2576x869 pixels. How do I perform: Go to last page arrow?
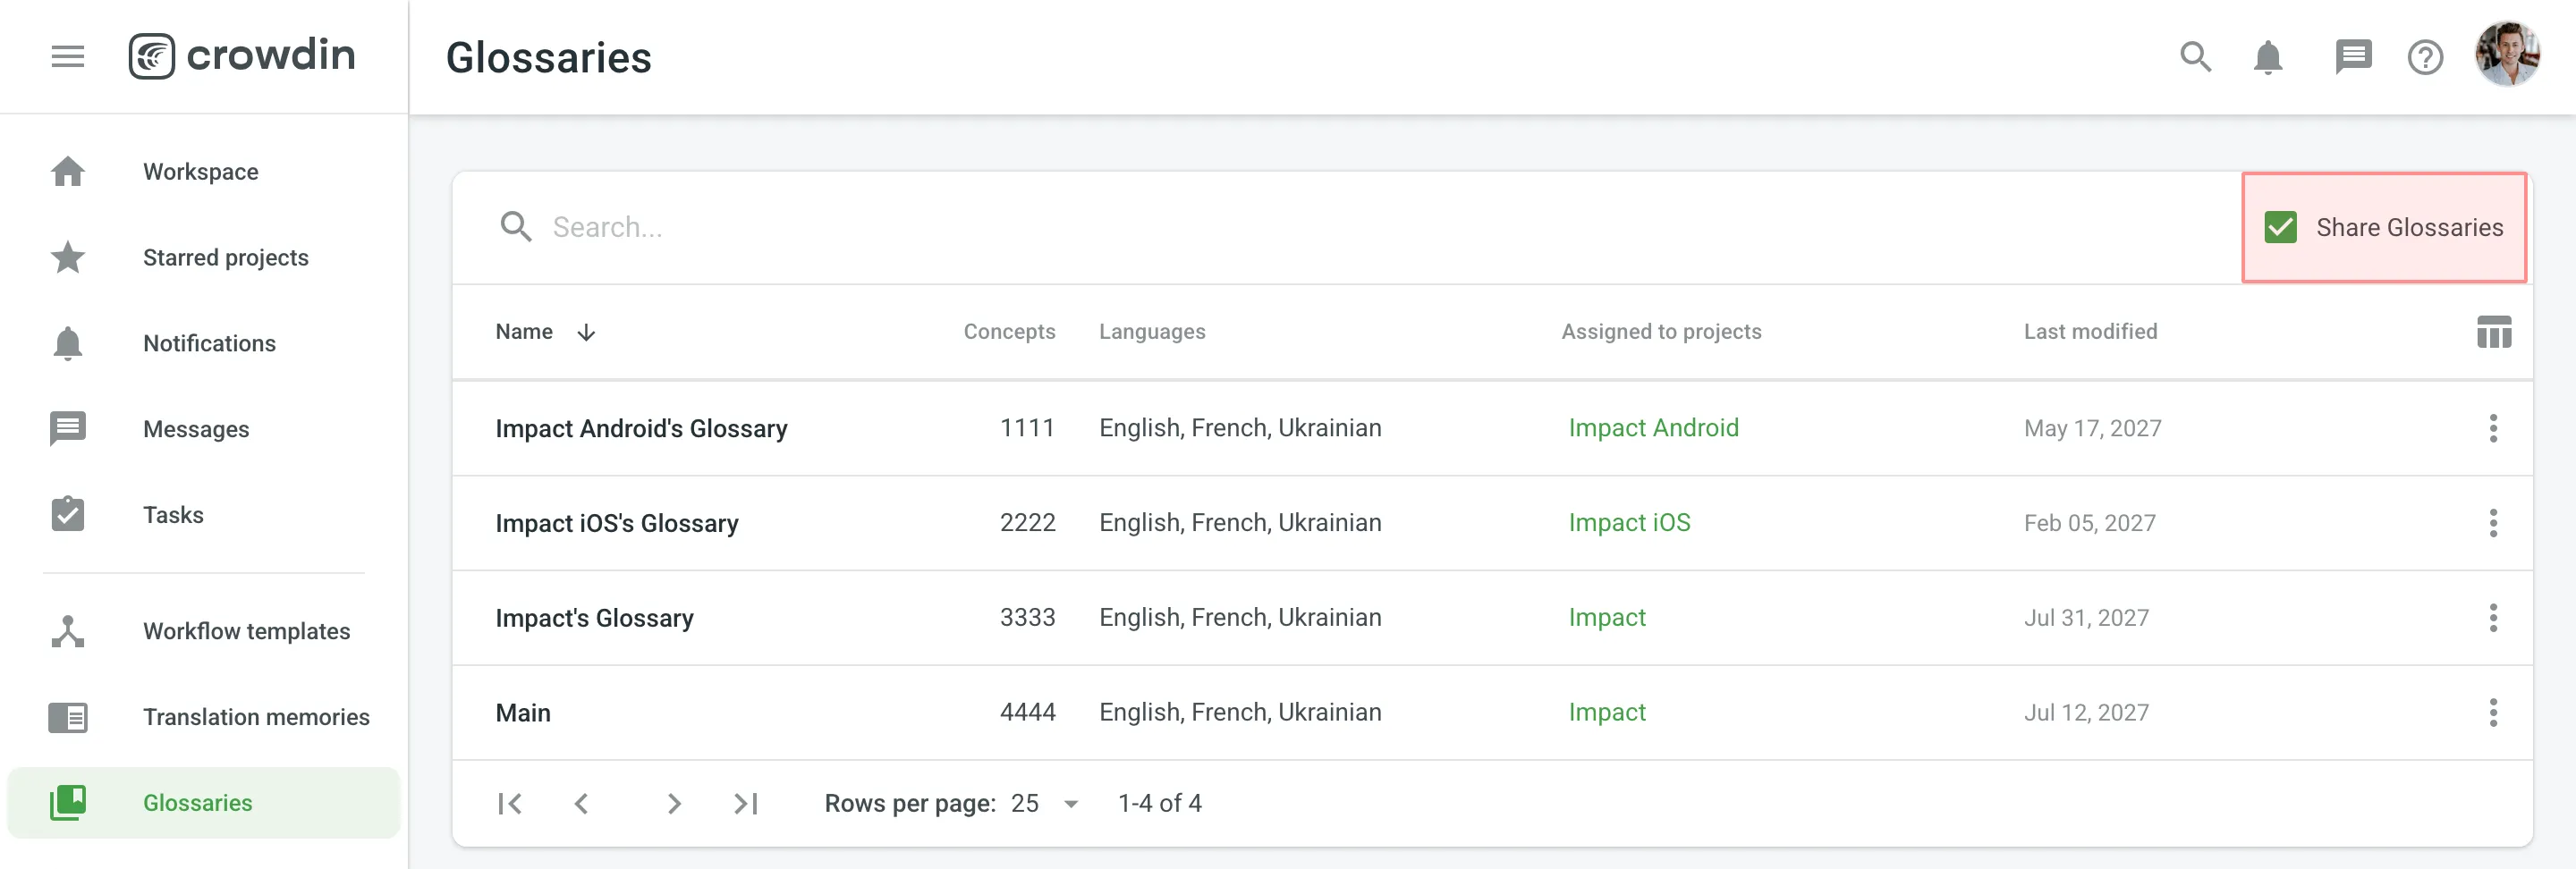(746, 803)
